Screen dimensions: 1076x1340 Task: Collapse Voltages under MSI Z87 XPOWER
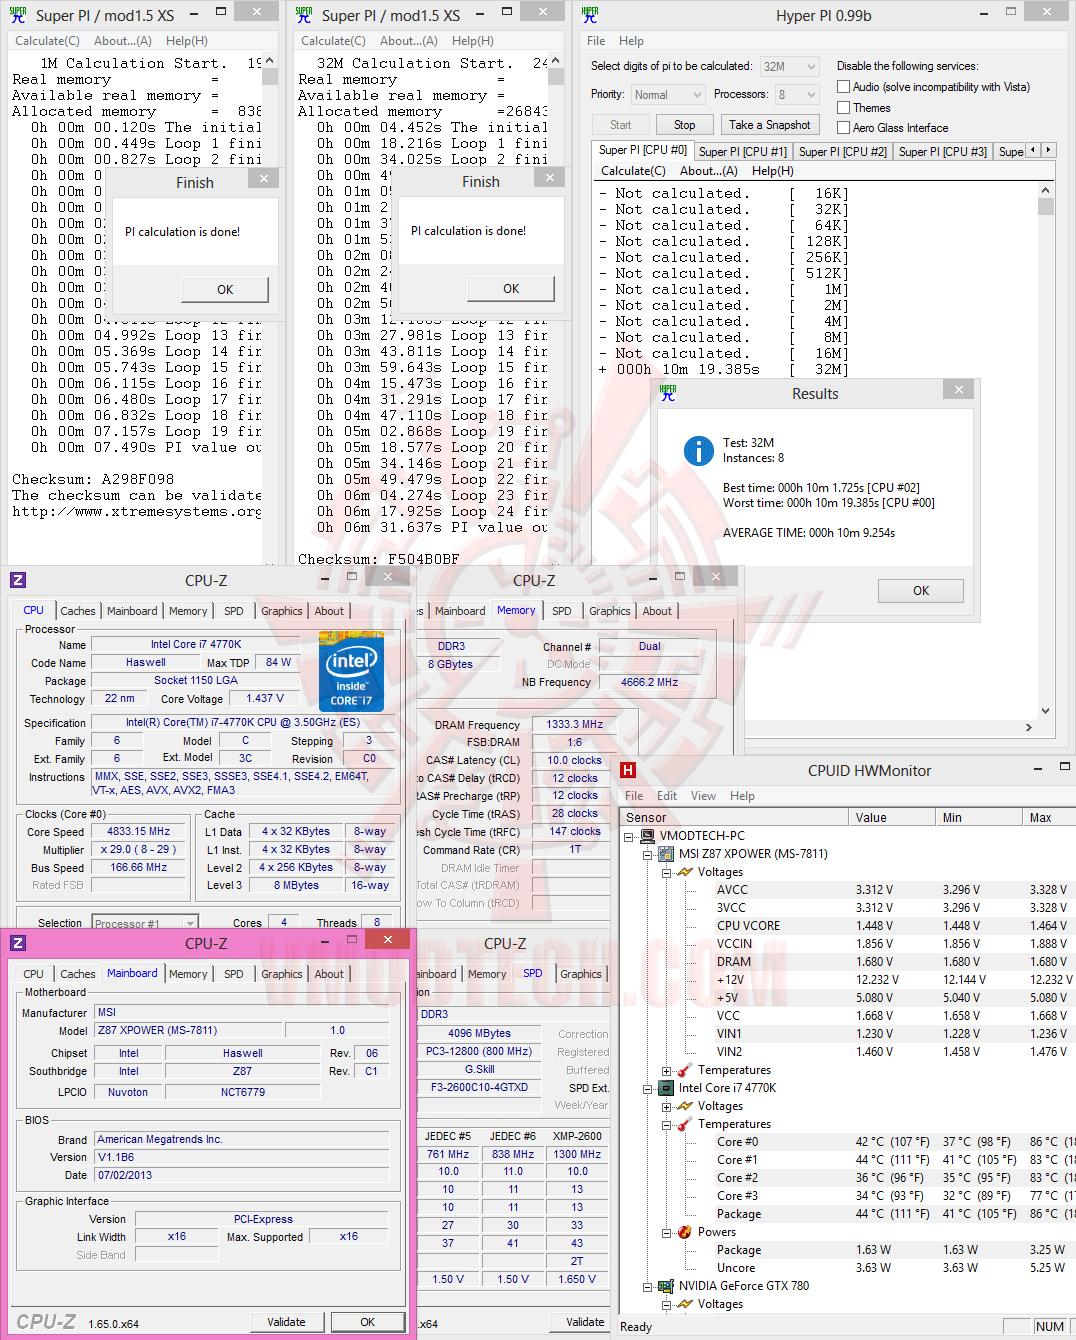tap(666, 872)
